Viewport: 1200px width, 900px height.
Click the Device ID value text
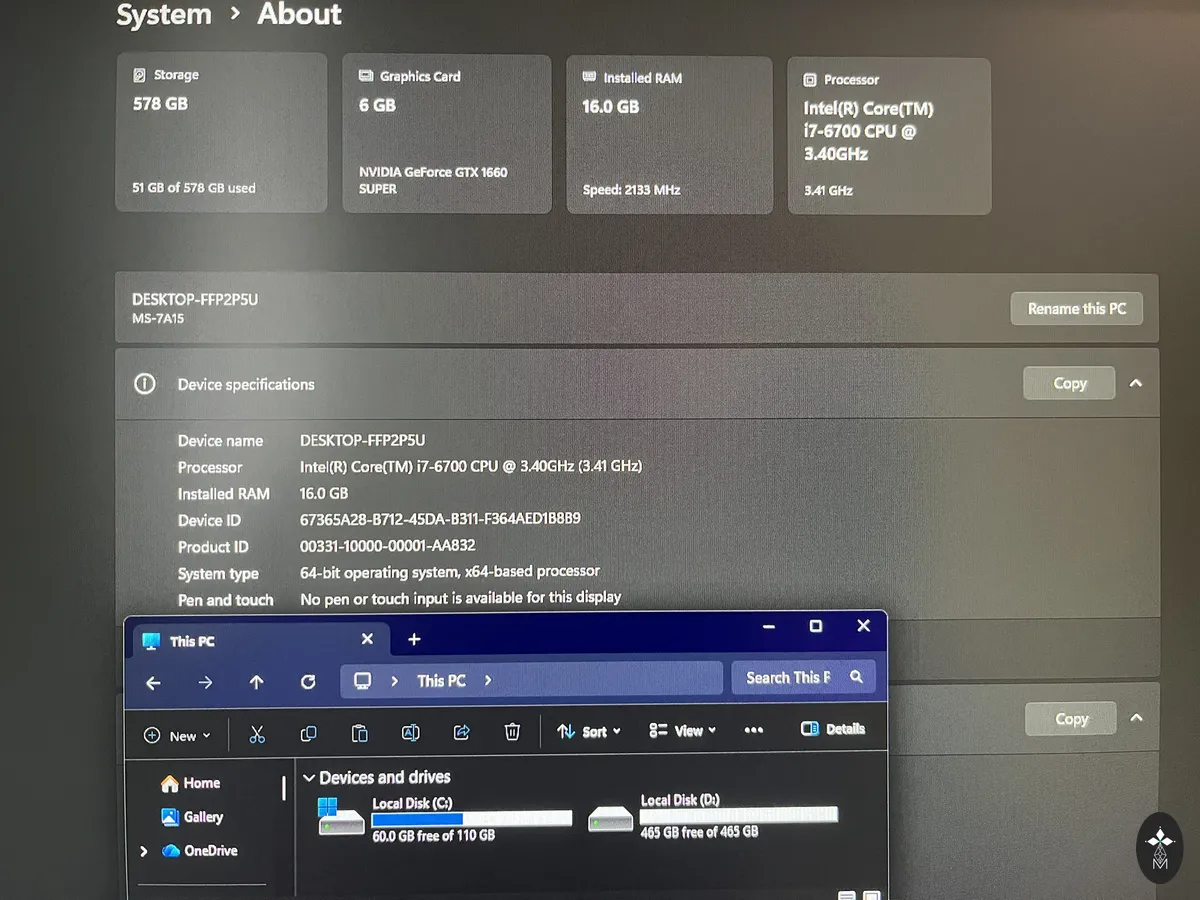click(x=440, y=519)
